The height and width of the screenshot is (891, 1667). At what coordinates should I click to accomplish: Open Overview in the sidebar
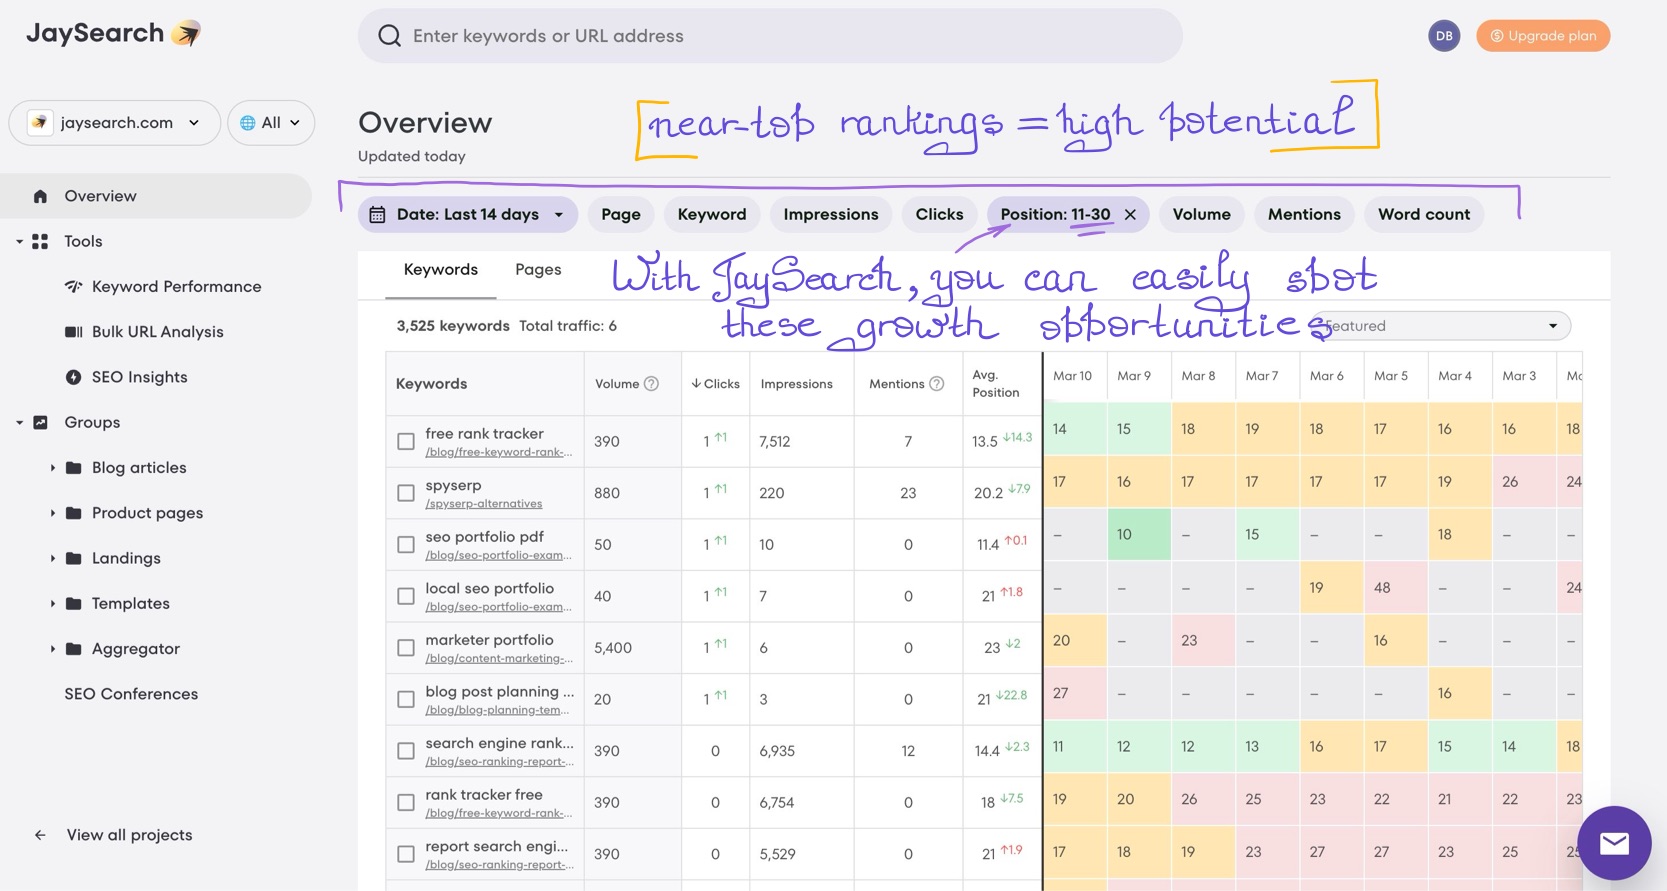pyautogui.click(x=156, y=196)
